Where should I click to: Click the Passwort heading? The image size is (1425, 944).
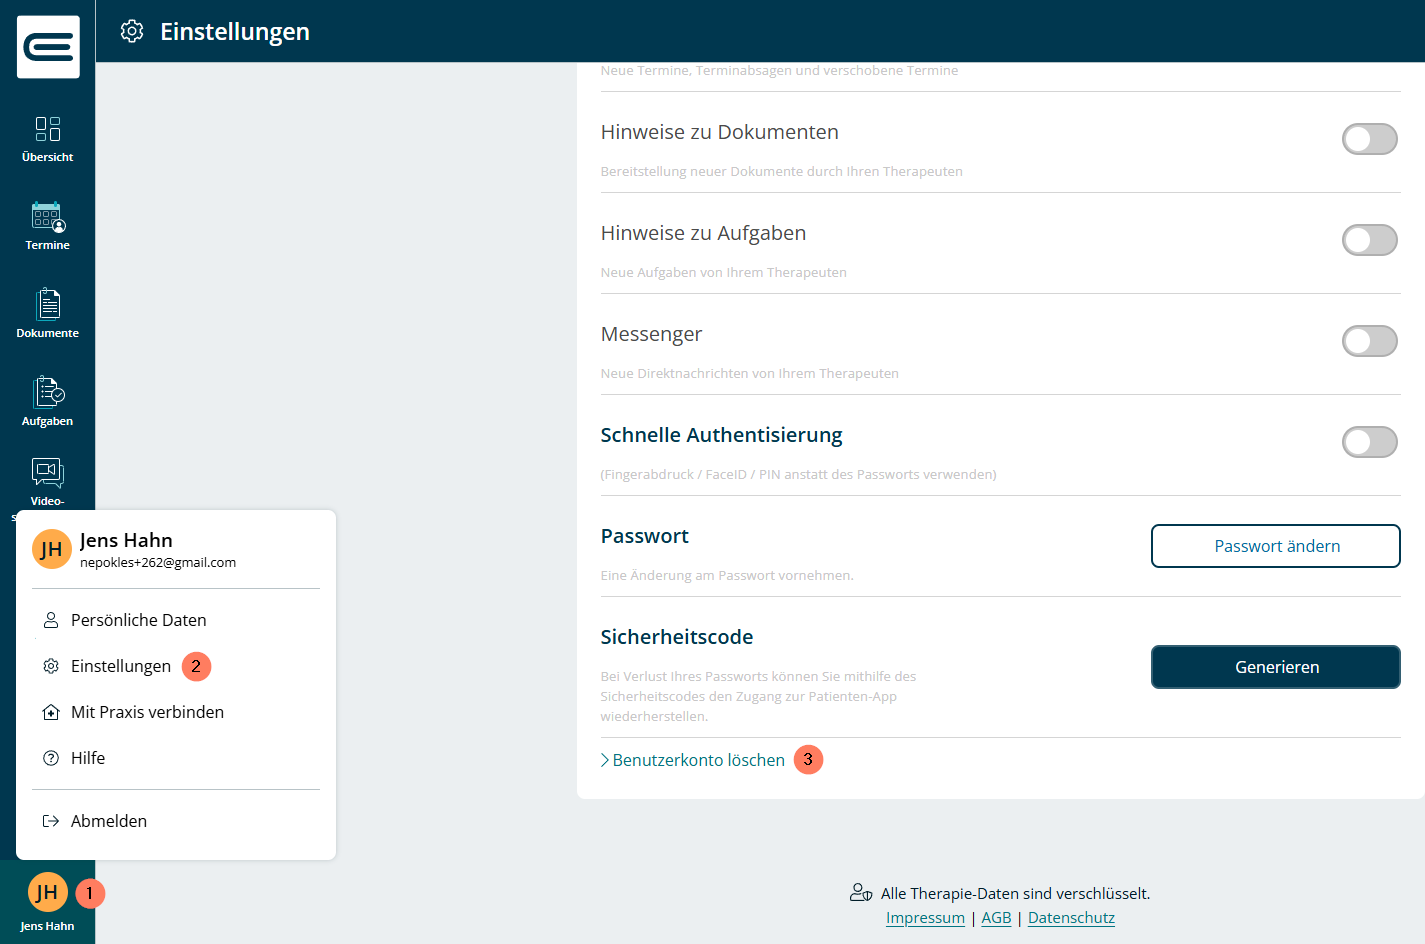point(645,536)
